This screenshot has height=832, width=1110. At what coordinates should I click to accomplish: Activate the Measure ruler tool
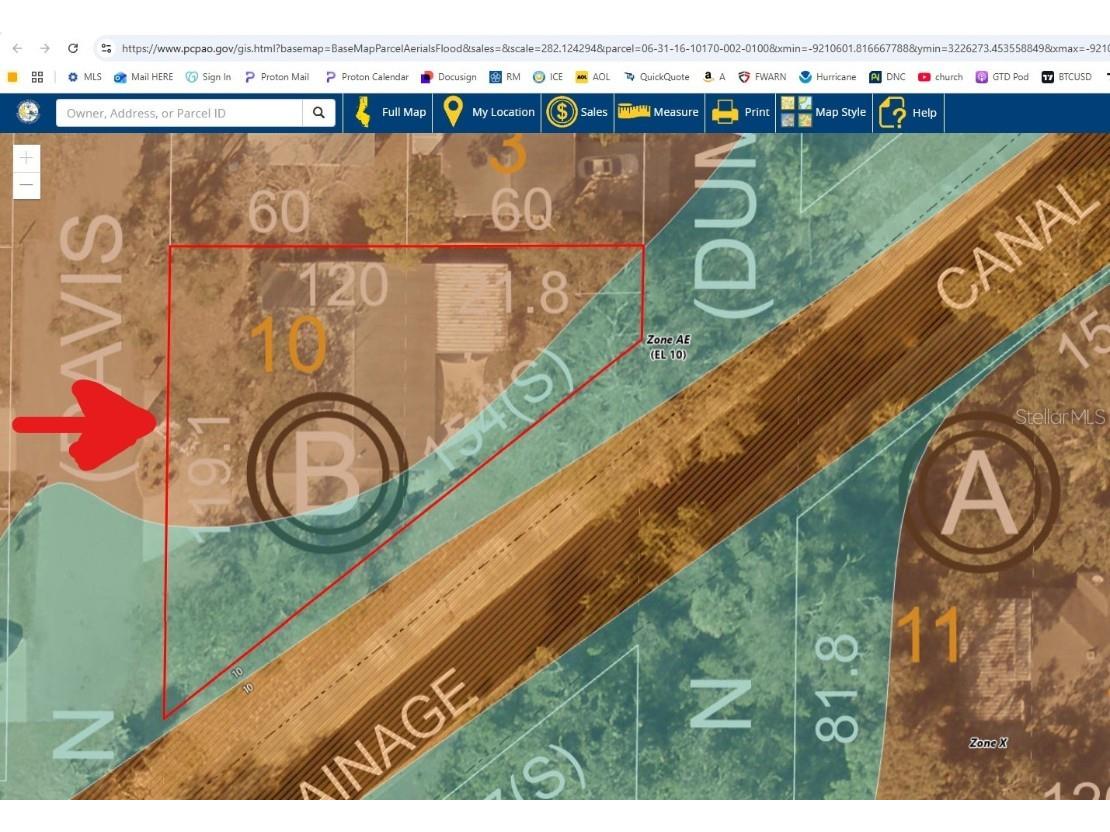point(658,113)
